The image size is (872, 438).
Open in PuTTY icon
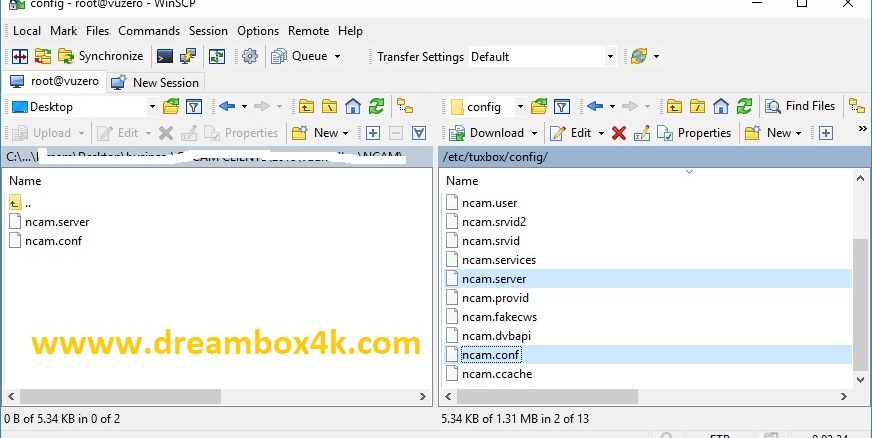pyautogui.click(x=188, y=56)
